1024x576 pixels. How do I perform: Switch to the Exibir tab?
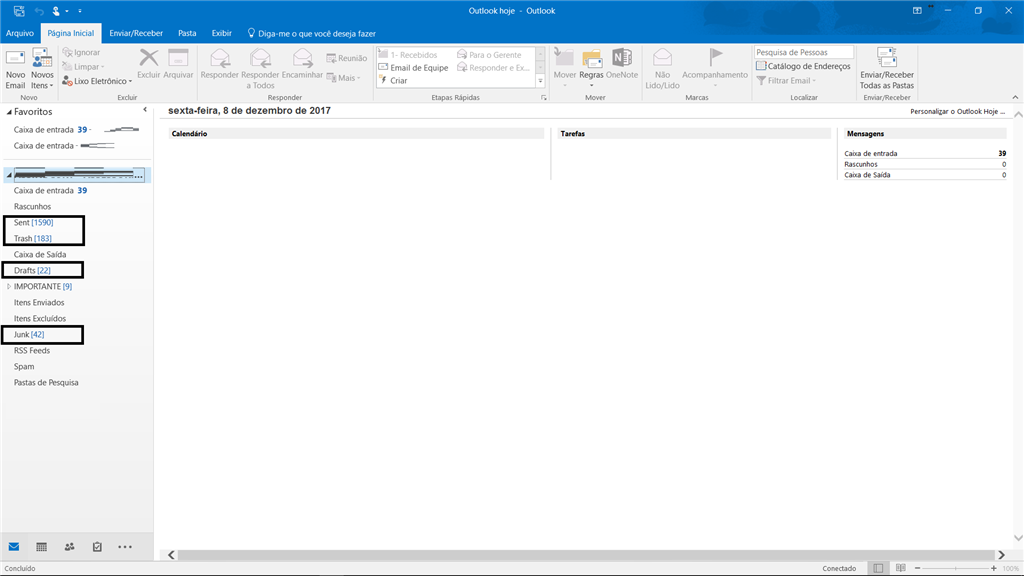tap(221, 33)
